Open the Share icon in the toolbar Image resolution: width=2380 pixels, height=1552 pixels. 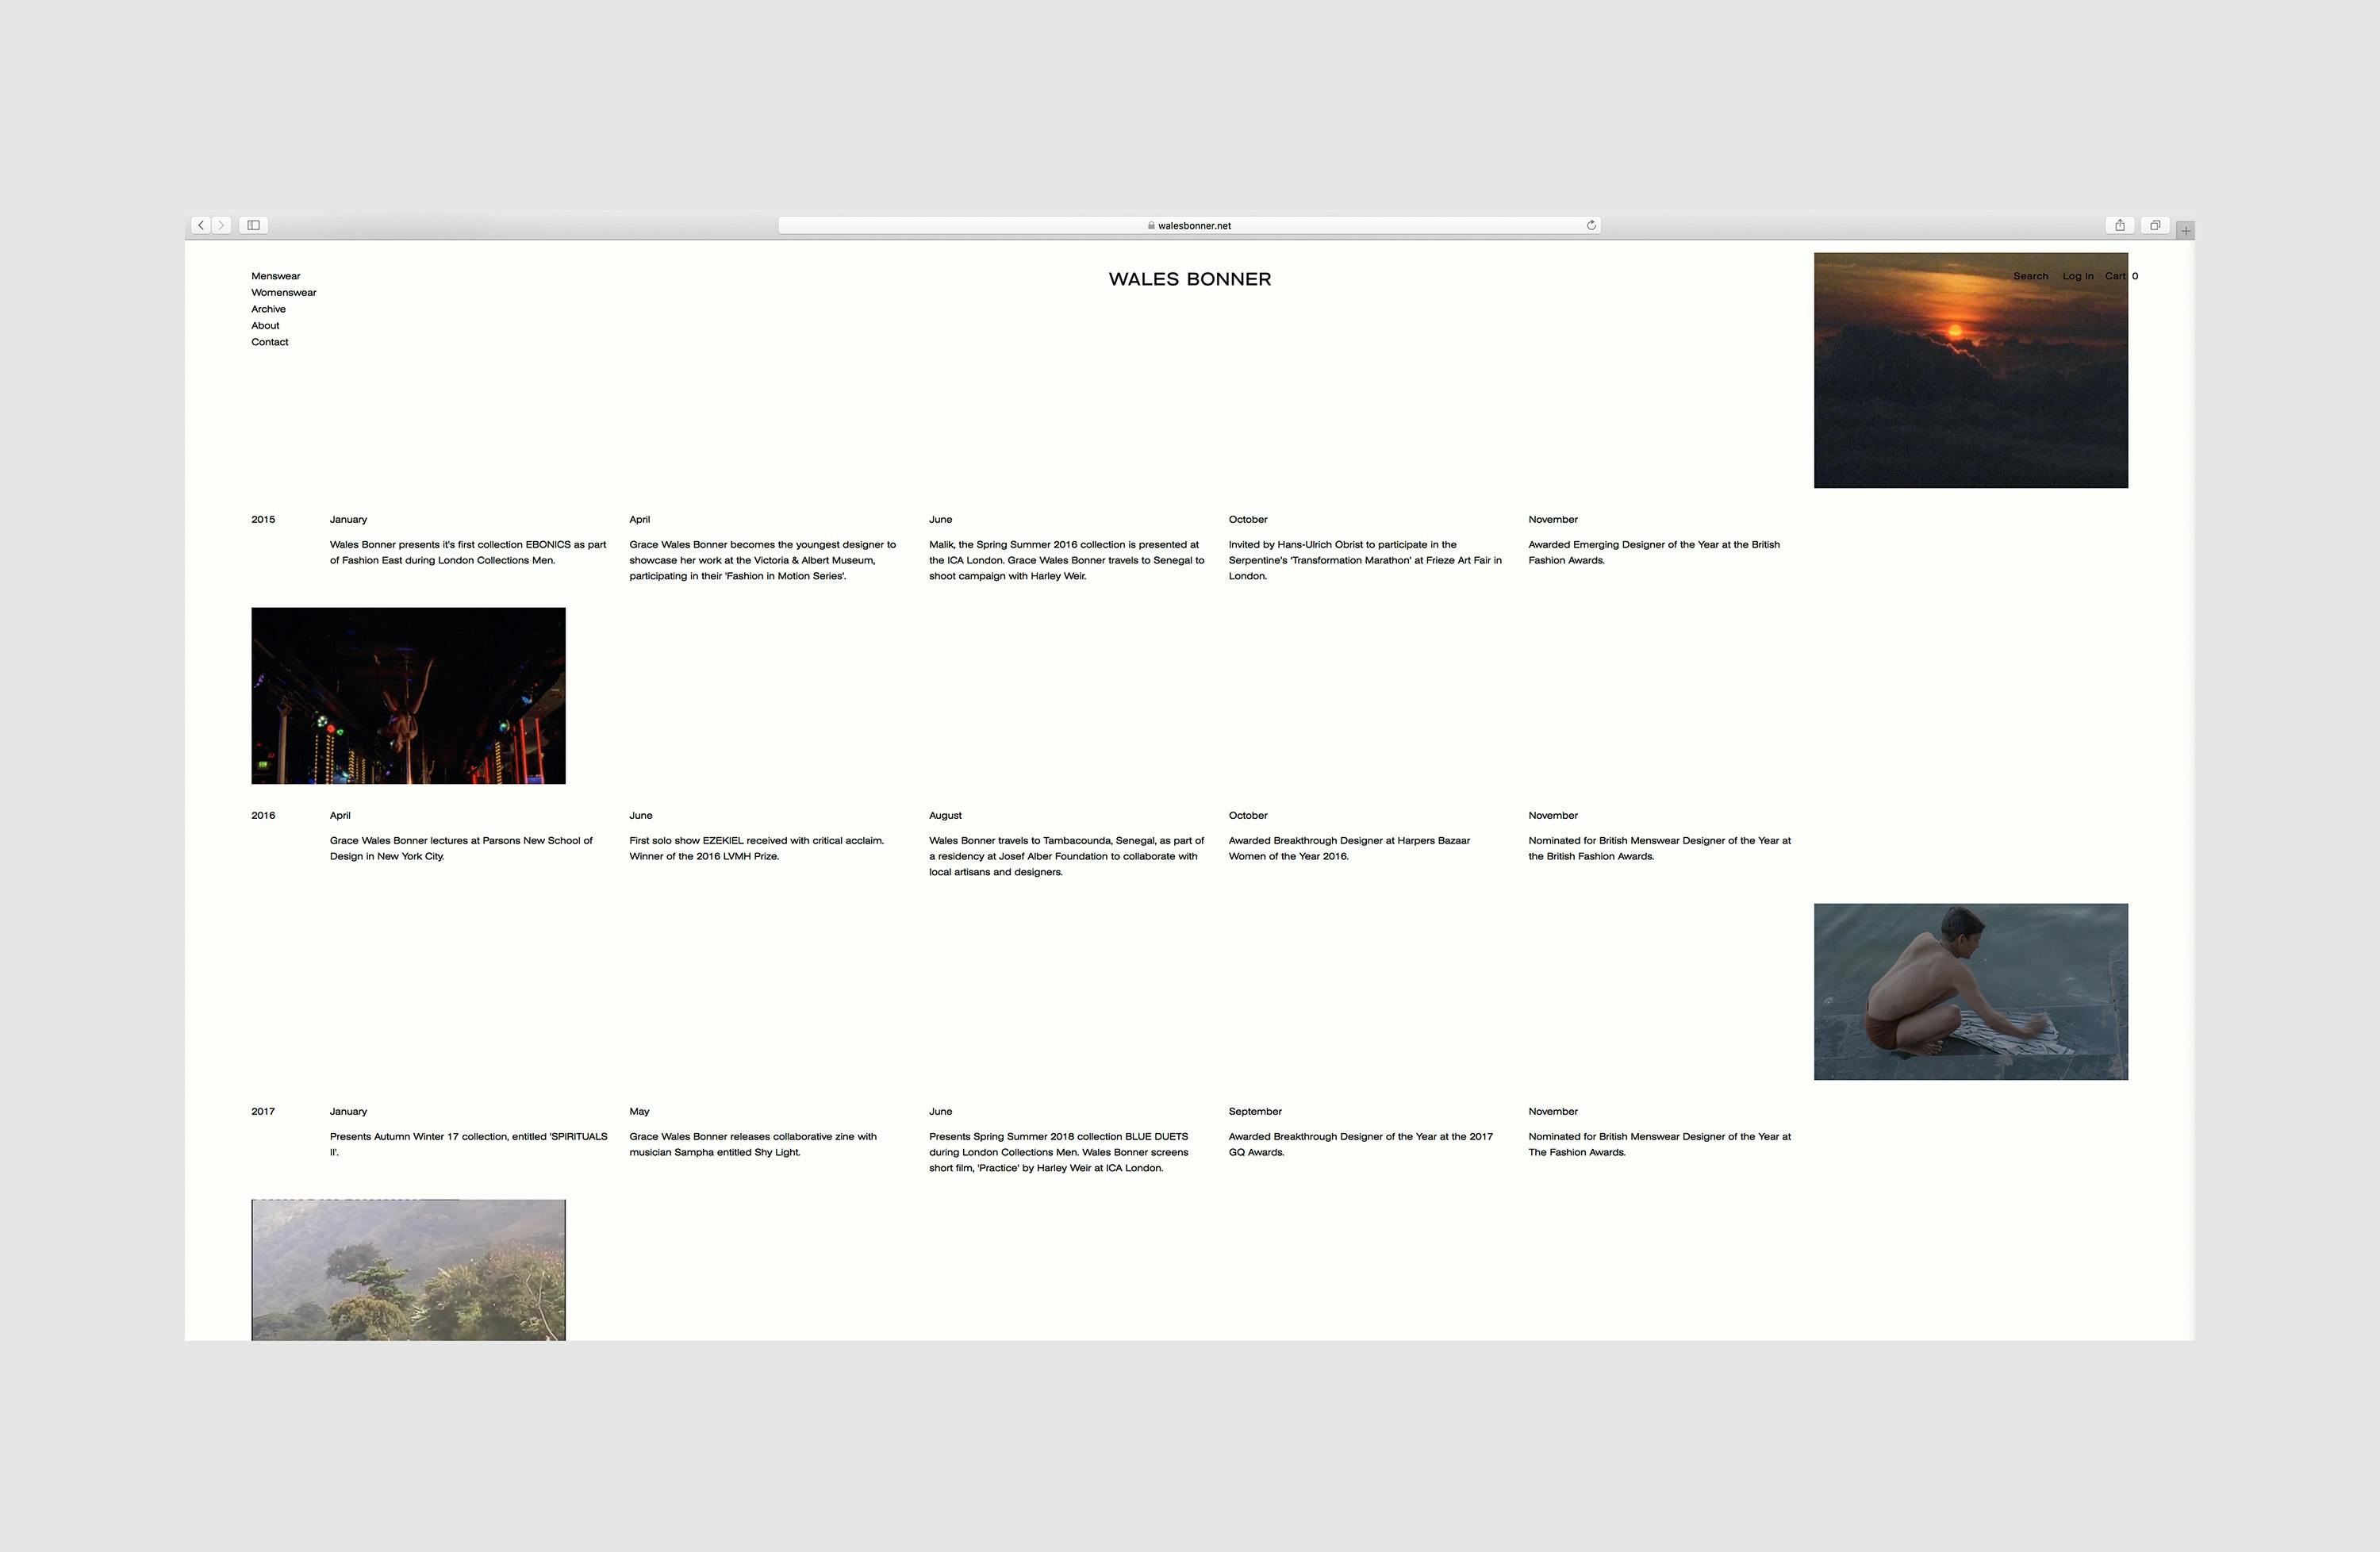click(2119, 225)
